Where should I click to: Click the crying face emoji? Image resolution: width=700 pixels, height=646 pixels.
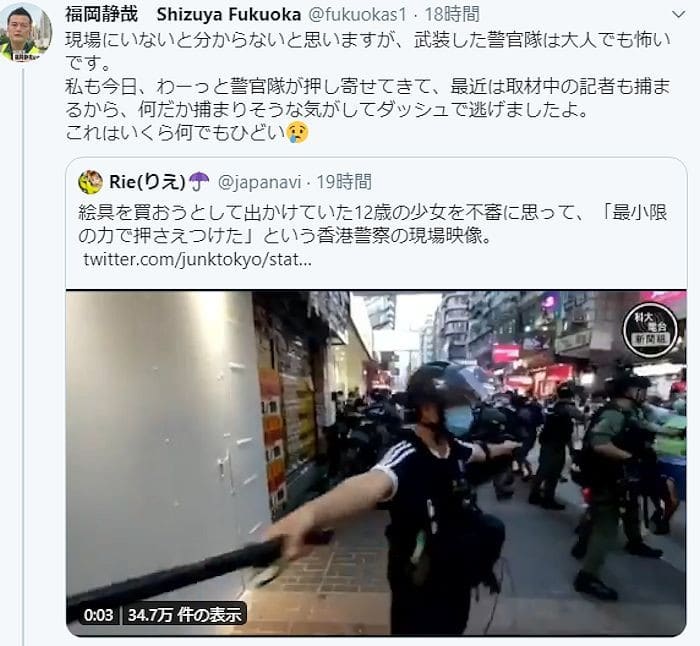[x=297, y=133]
